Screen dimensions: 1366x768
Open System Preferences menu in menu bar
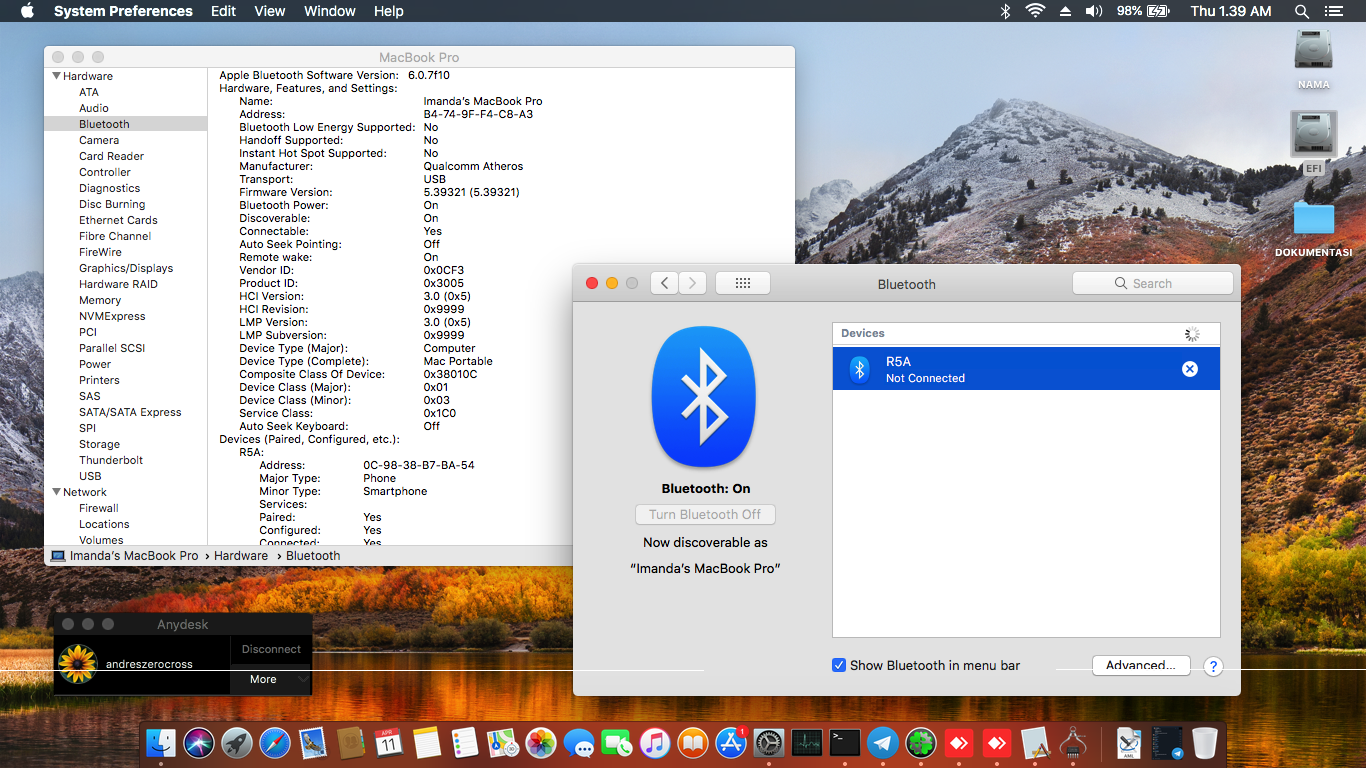point(123,11)
